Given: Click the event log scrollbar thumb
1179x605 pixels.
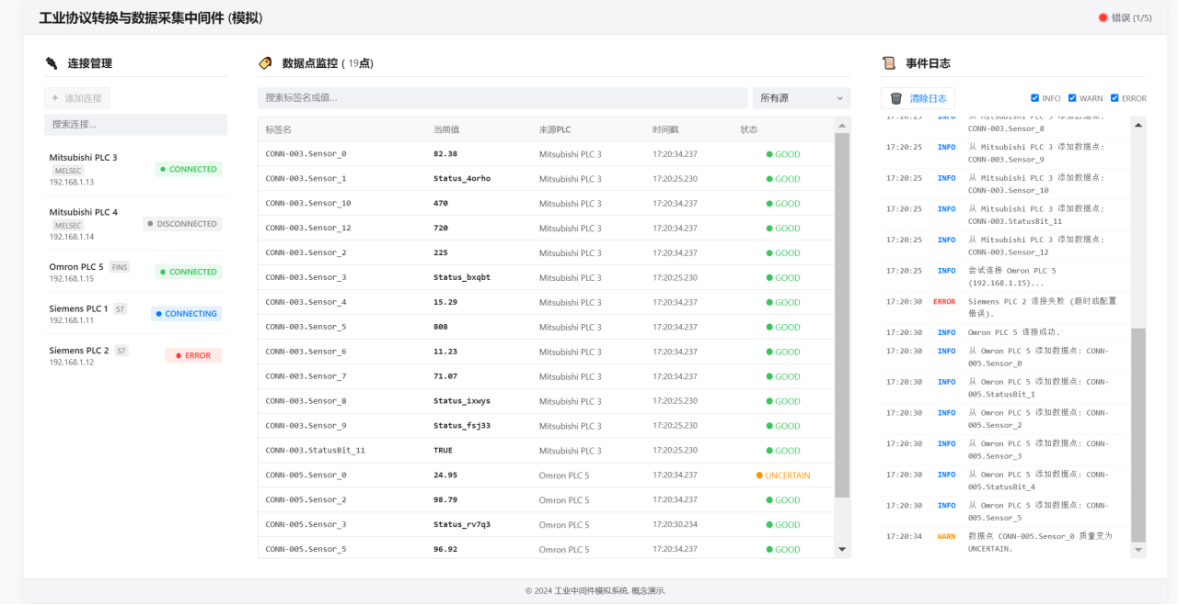Looking at the screenshot, I should (x=1138, y=434).
